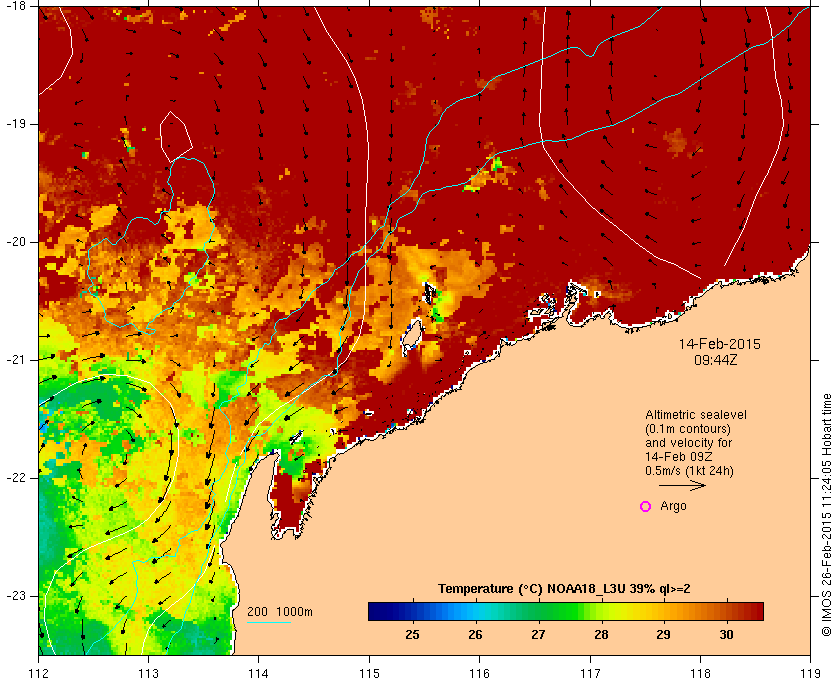This screenshot has height=680, width=840.
Task: Click the colorbar tick label 28
Action: [x=601, y=635]
